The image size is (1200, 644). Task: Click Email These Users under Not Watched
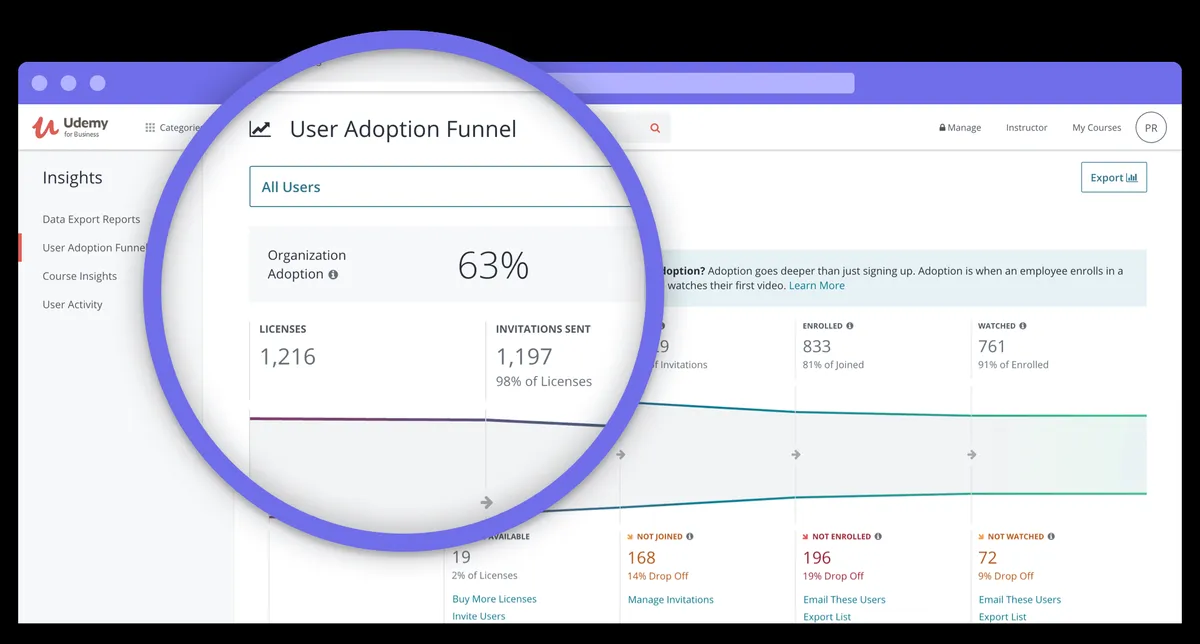pos(1019,600)
